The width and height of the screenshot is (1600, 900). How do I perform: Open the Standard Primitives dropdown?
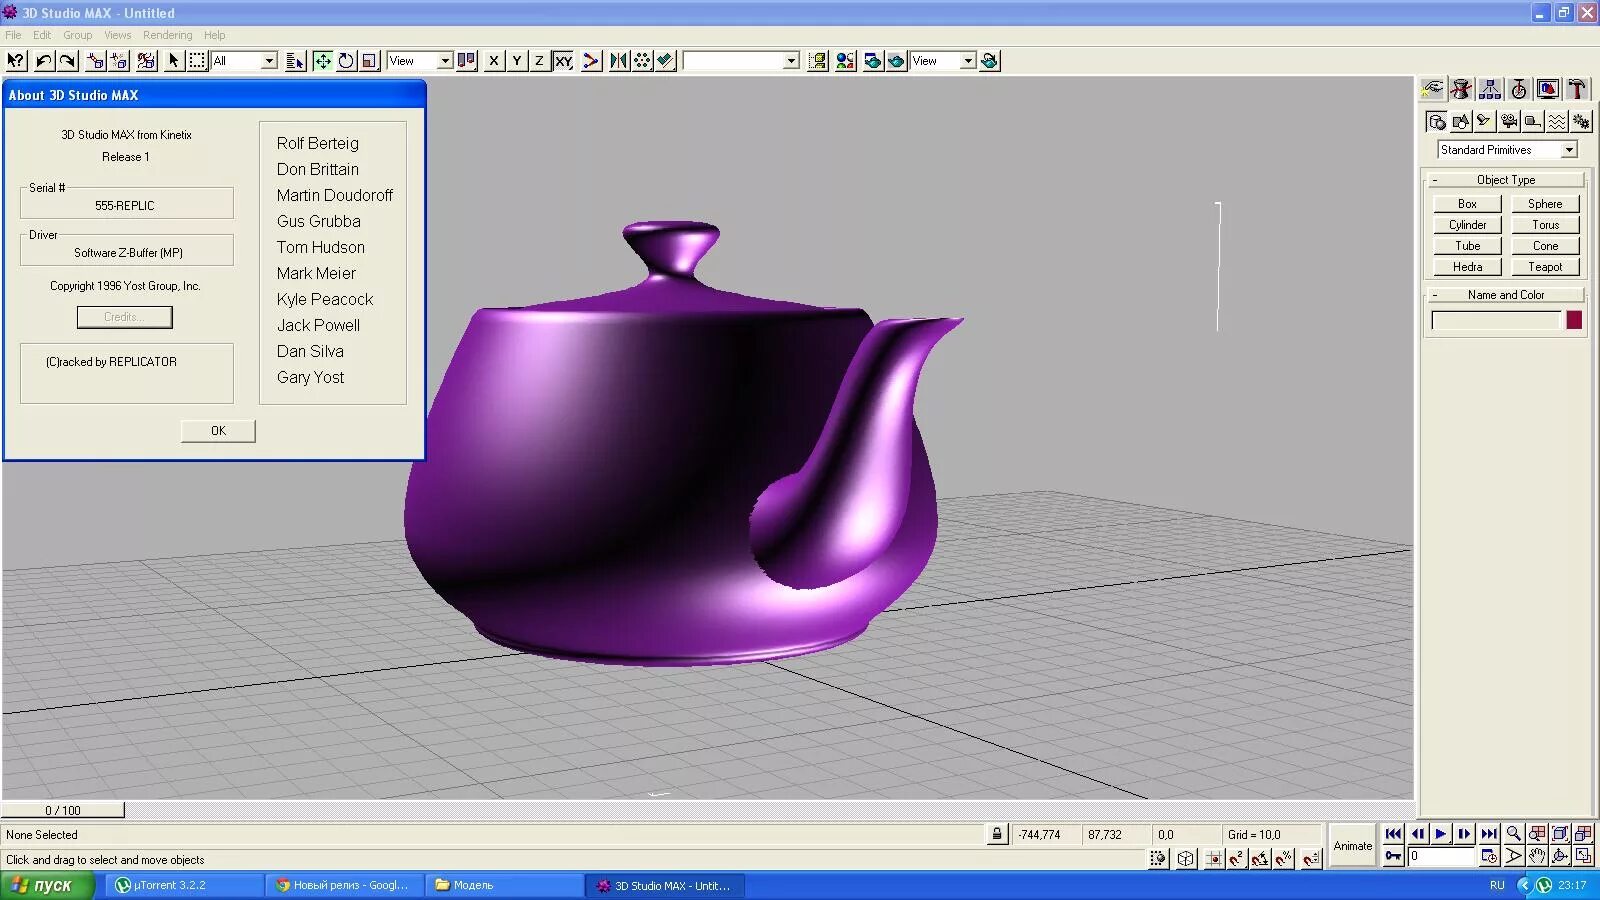1508,150
